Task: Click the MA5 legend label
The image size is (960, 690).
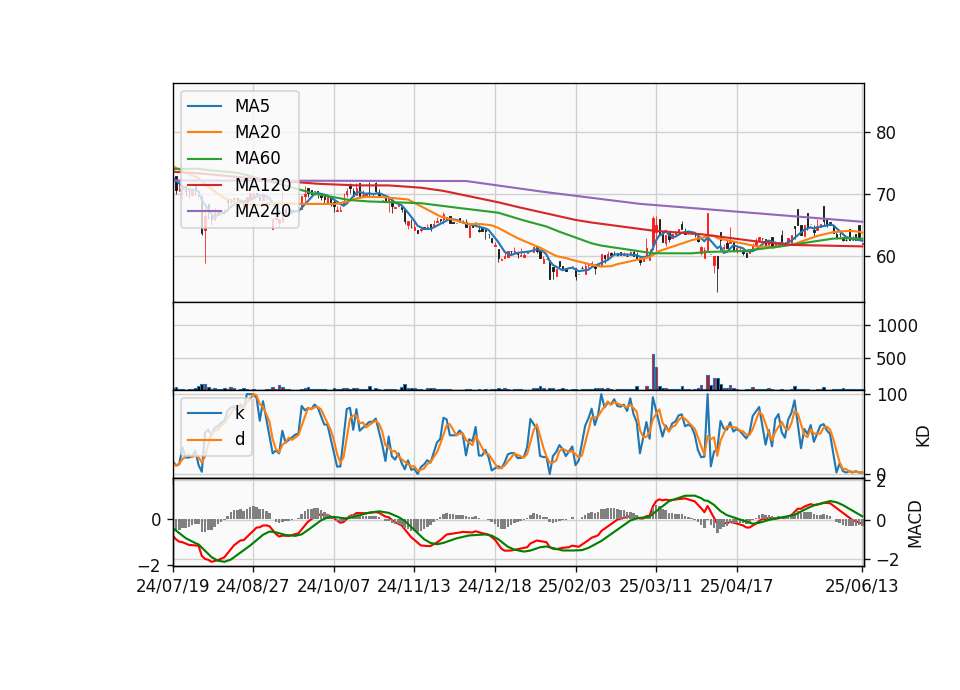Action: [x=252, y=106]
